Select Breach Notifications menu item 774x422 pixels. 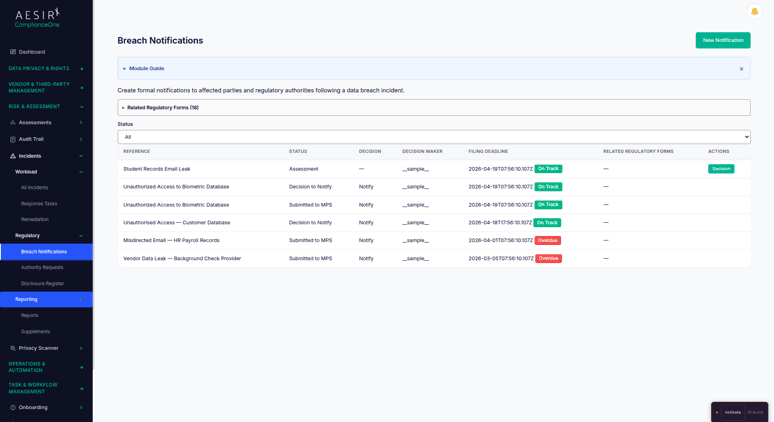46,252
